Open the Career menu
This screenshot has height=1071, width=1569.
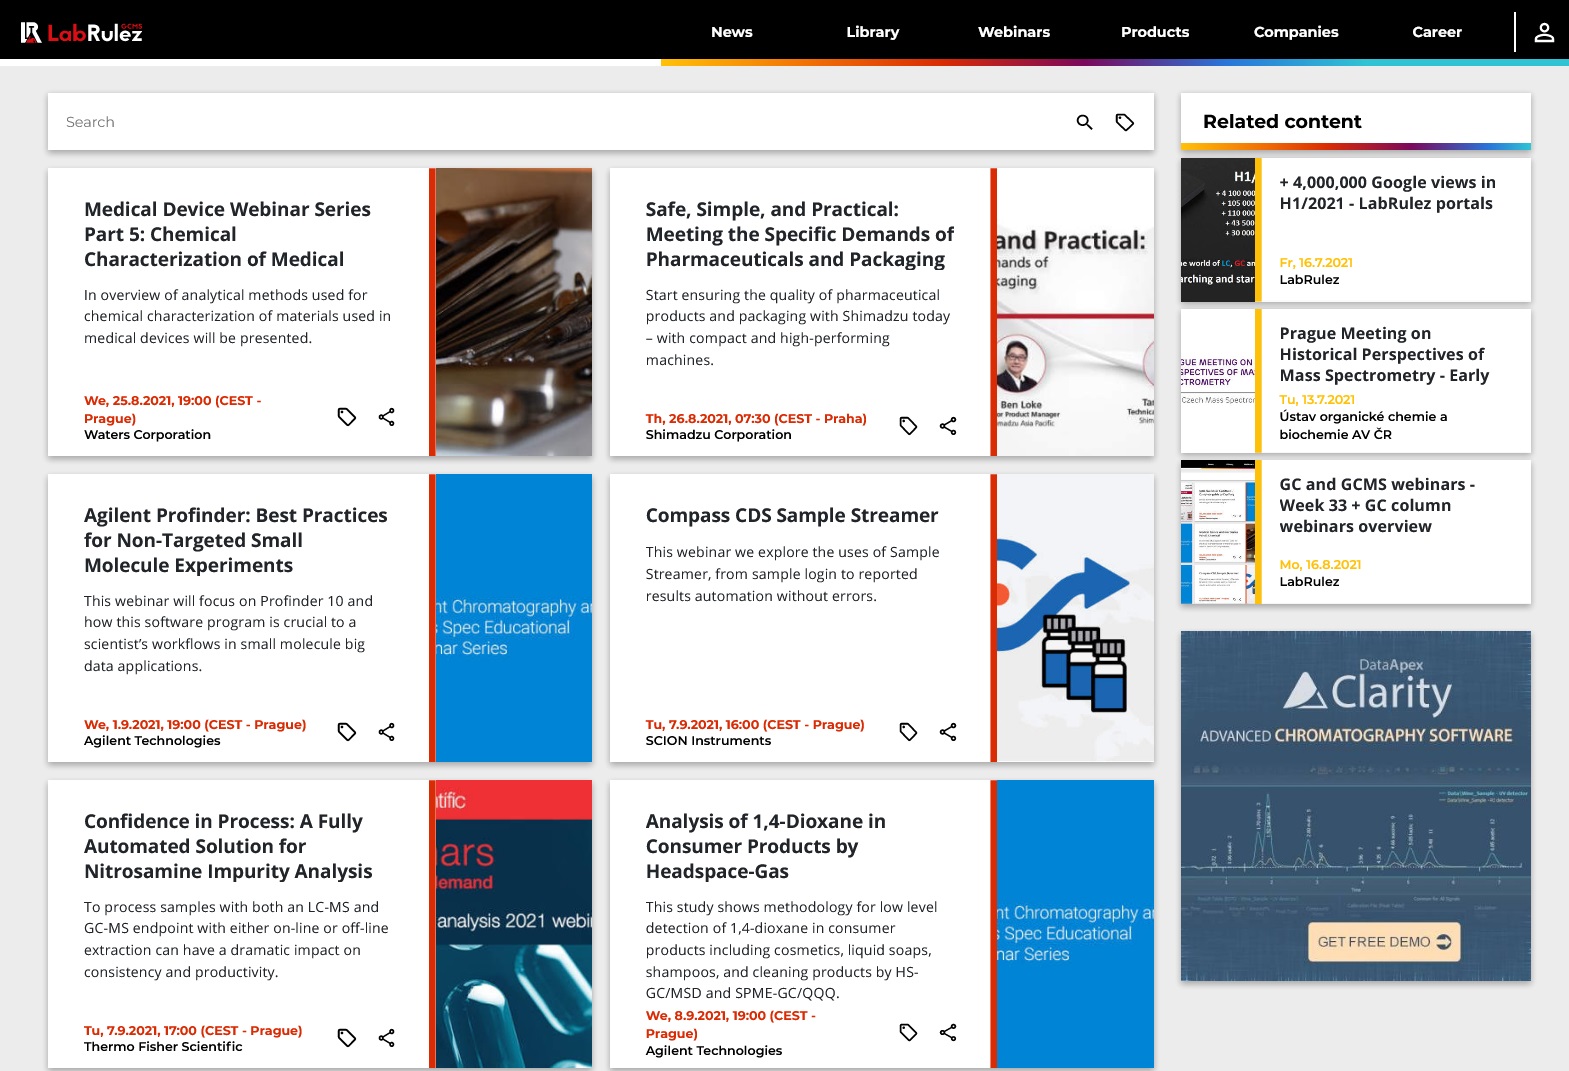1437,32
